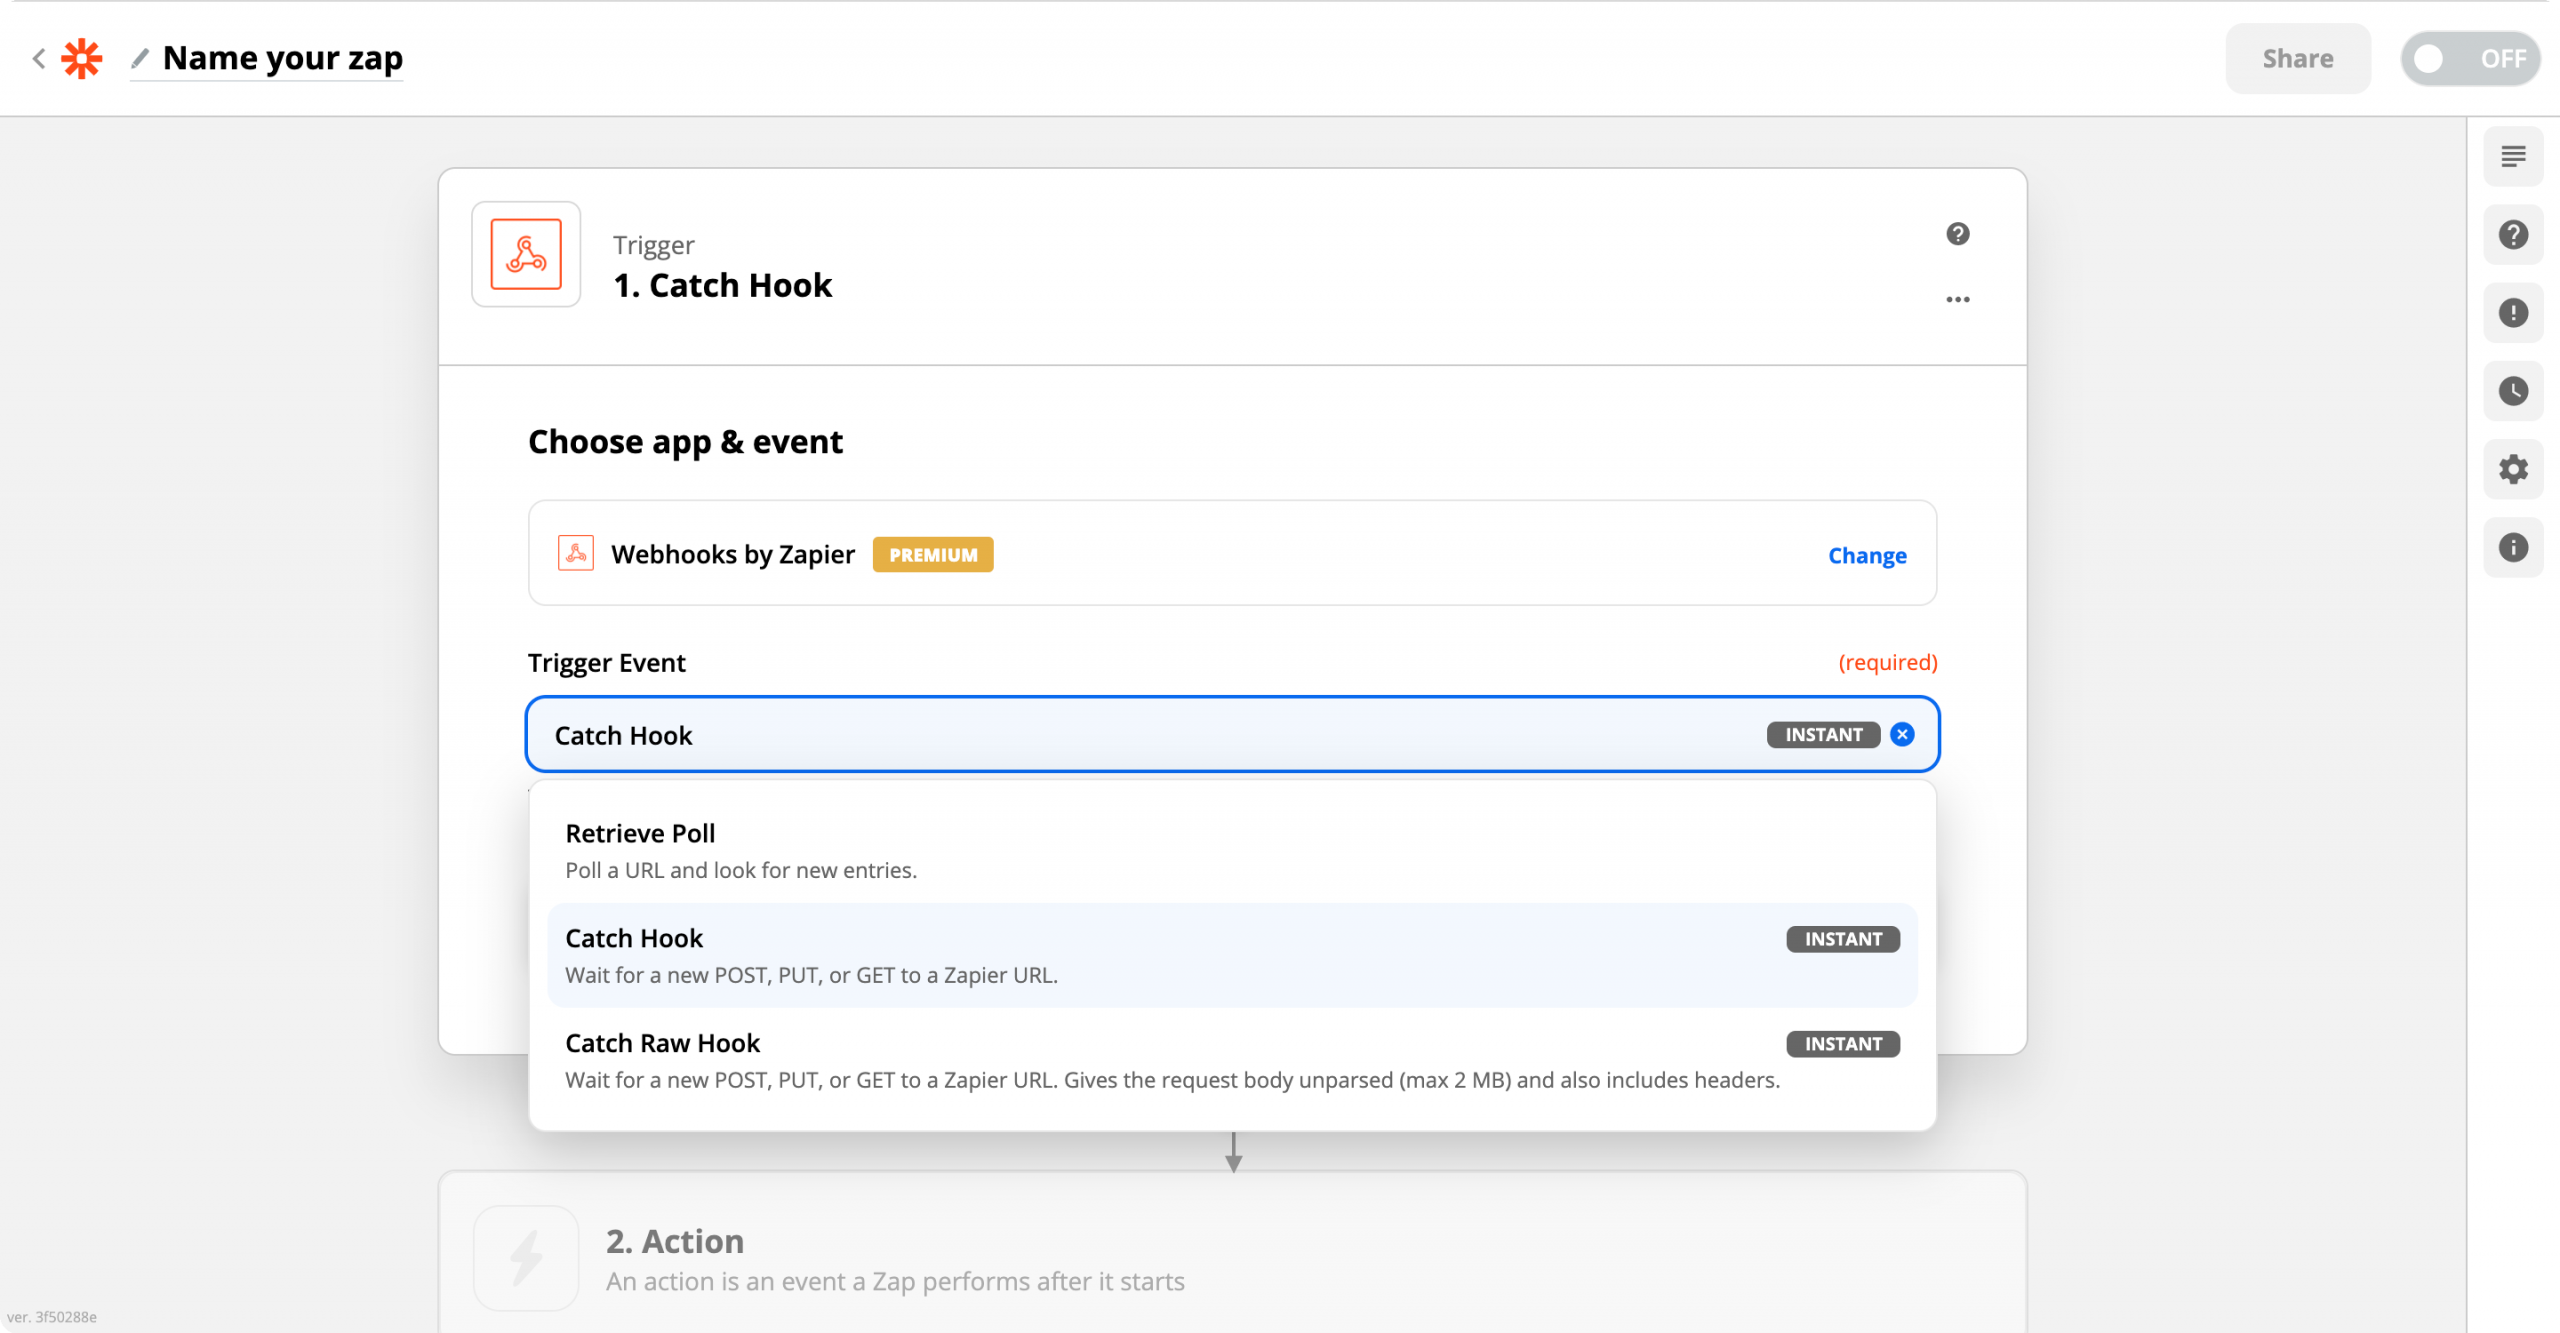Image resolution: width=2560 pixels, height=1333 pixels.
Task: Click the Webhooks trigger app icon in header
Action: click(526, 254)
